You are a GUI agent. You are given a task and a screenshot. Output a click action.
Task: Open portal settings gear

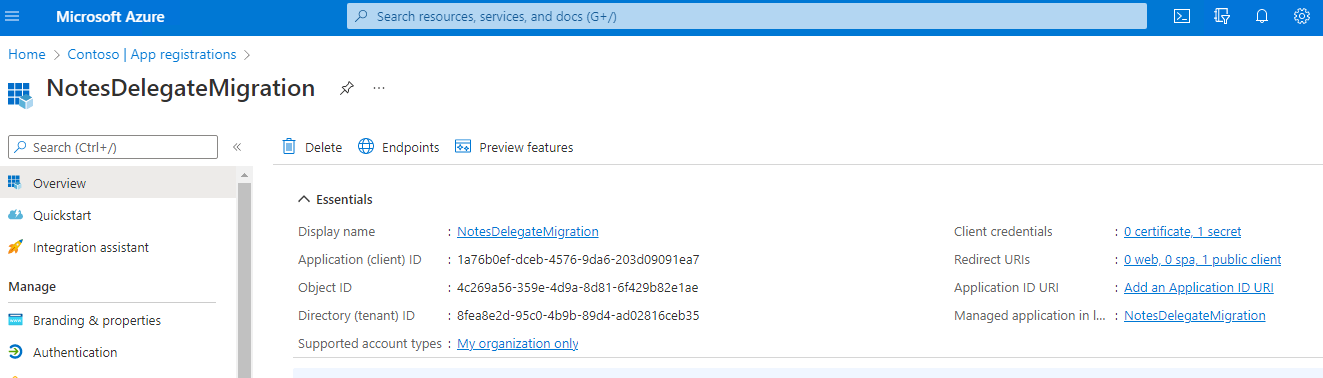tap(1302, 16)
